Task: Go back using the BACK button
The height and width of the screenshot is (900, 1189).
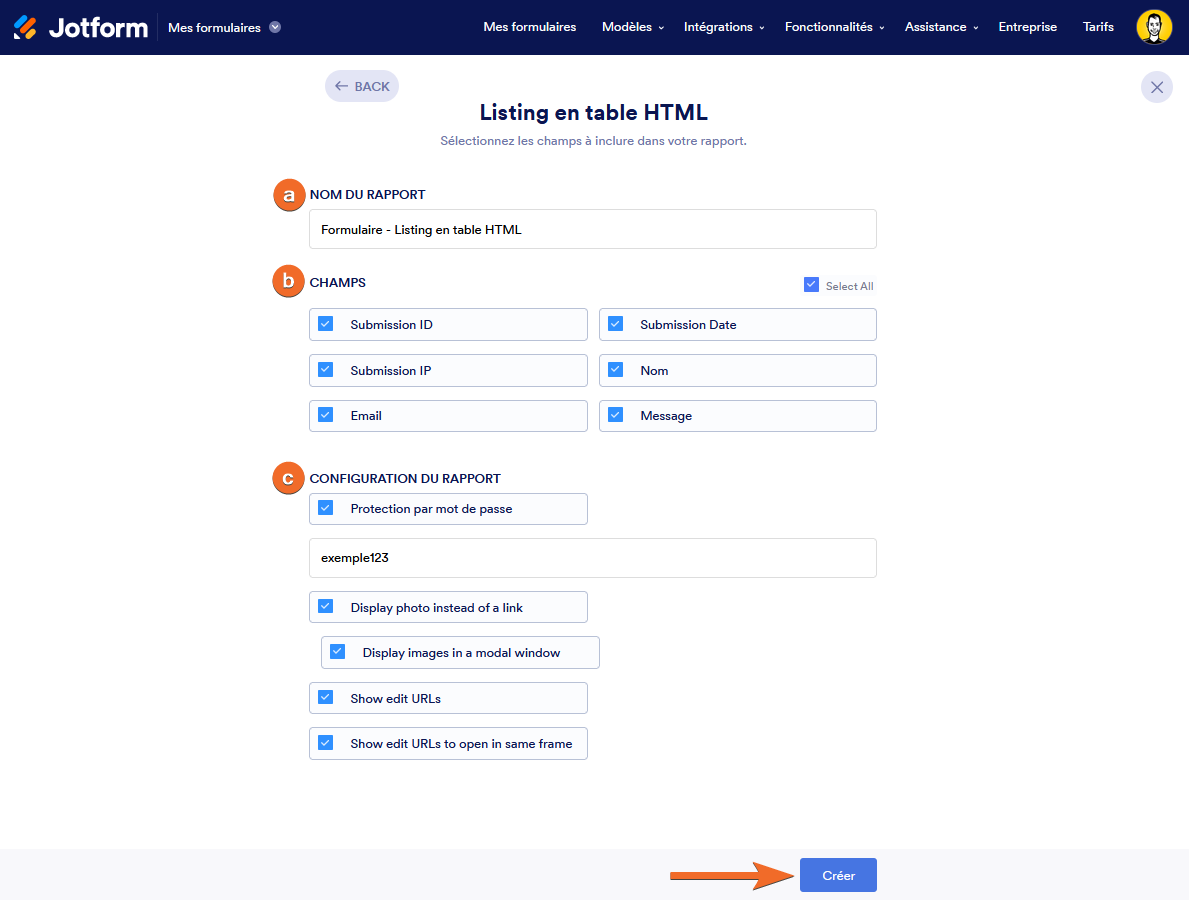Action: (362, 86)
